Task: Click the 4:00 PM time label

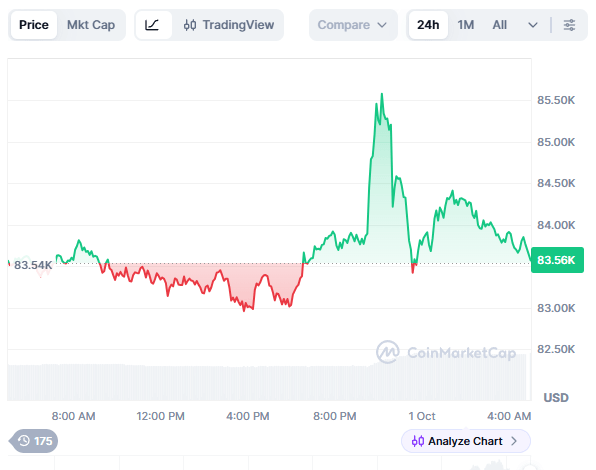Action: 247,416
